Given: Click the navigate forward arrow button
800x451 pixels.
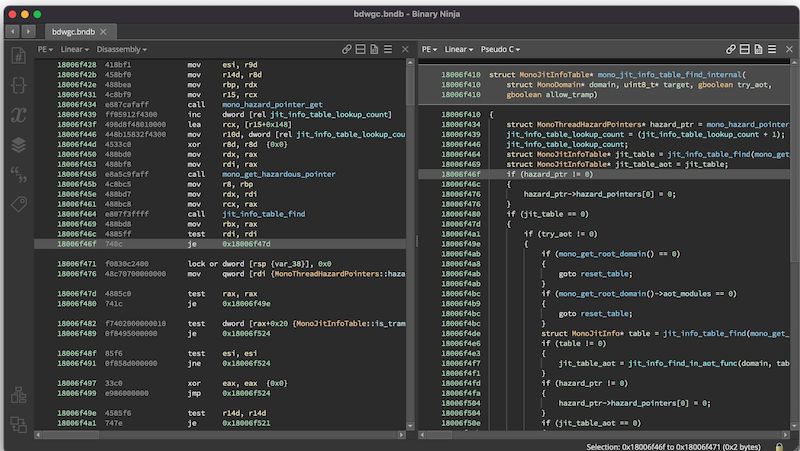Looking at the screenshot, I should (x=28, y=32).
